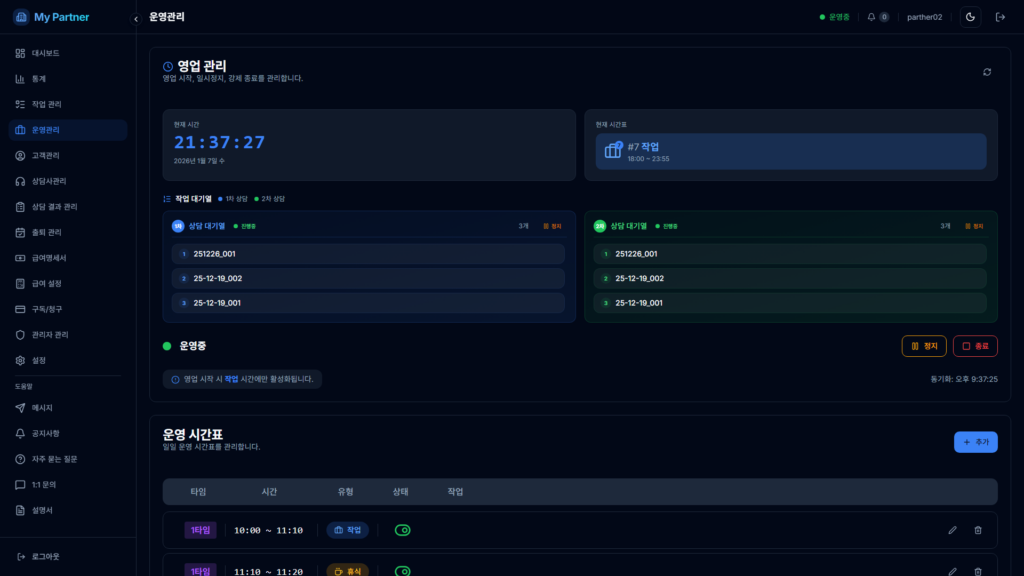Go to 대시보드 in the sidebar
Screen dimensions: 1024x576
click(x=45, y=53)
